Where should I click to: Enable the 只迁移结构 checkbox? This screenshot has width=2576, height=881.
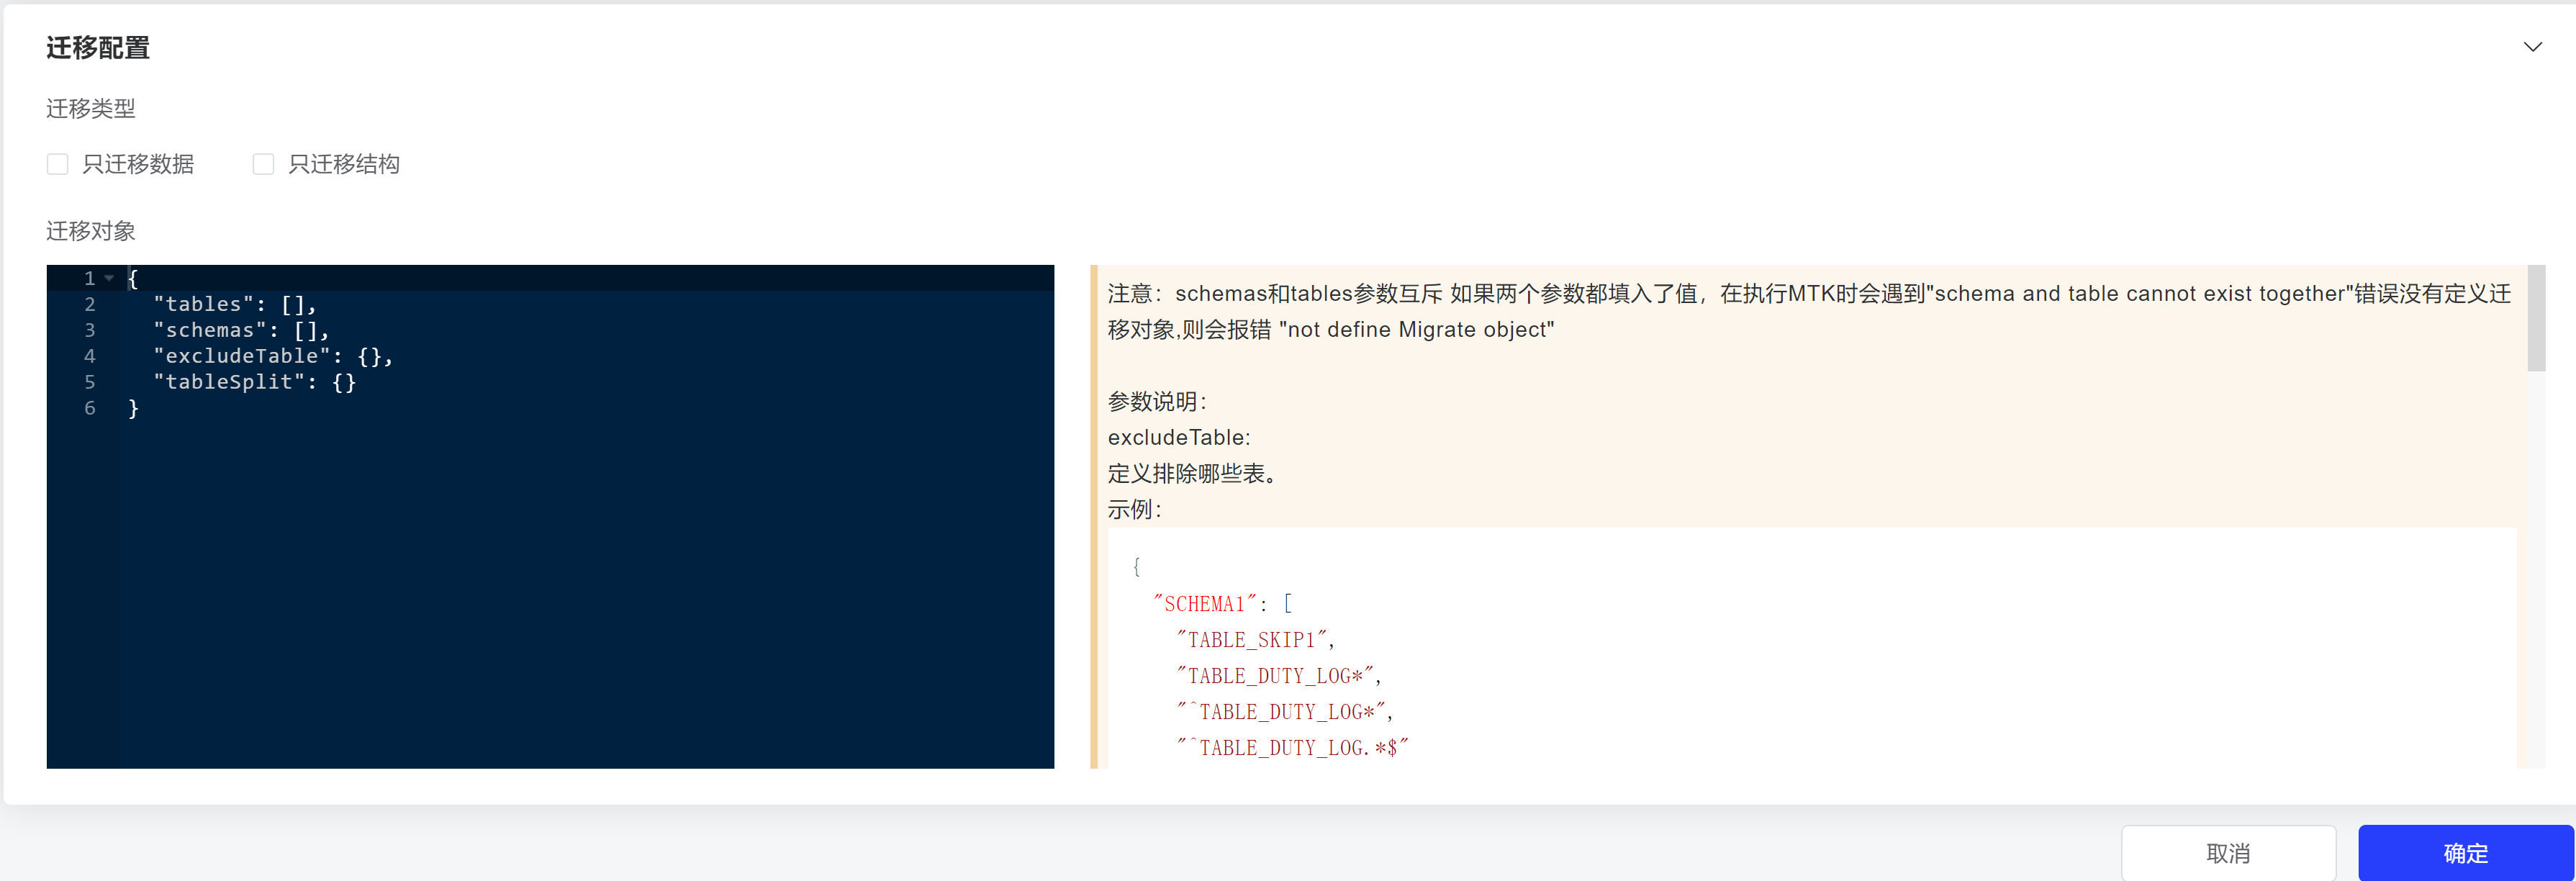[263, 164]
